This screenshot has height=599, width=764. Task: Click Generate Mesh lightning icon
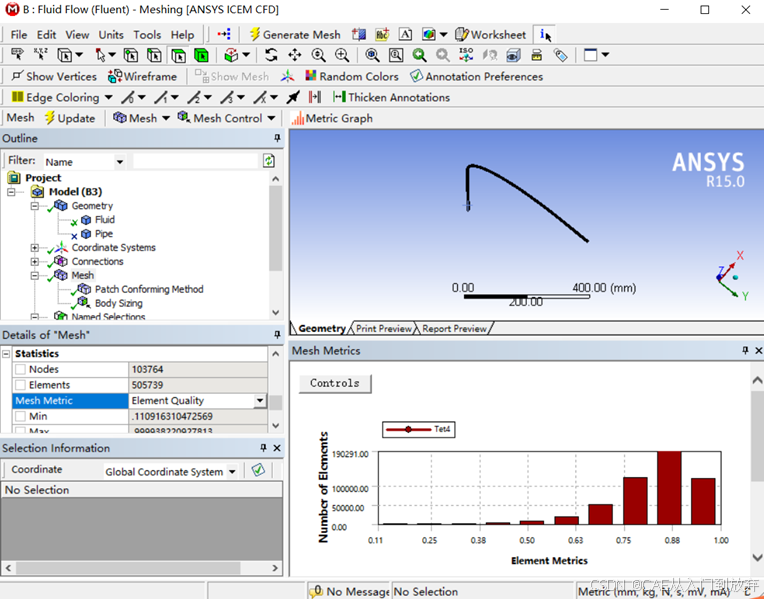[x=255, y=34]
